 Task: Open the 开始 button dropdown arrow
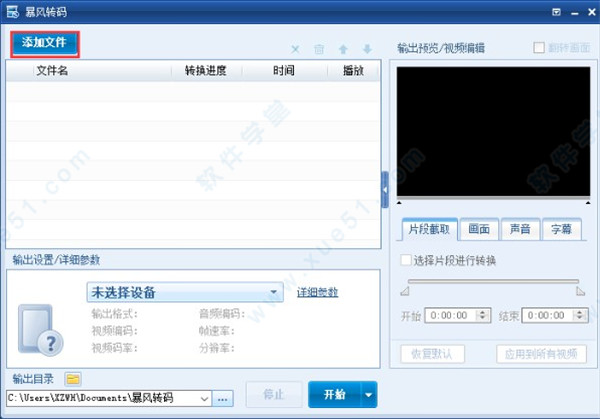368,395
